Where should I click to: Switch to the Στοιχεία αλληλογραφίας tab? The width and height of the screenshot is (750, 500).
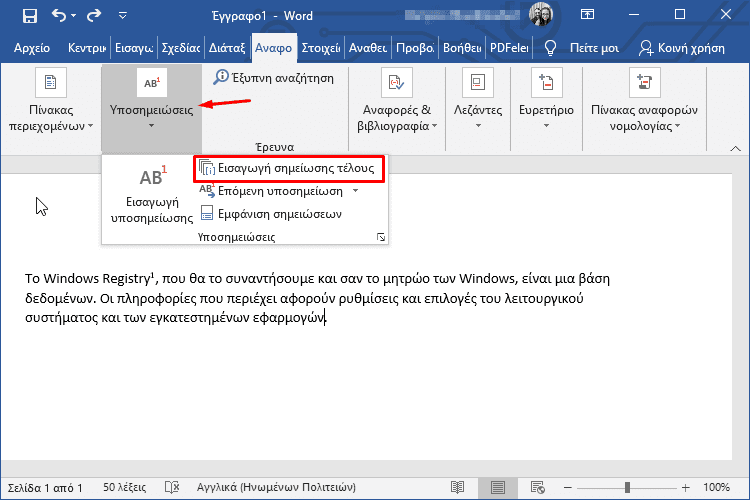tap(320, 48)
